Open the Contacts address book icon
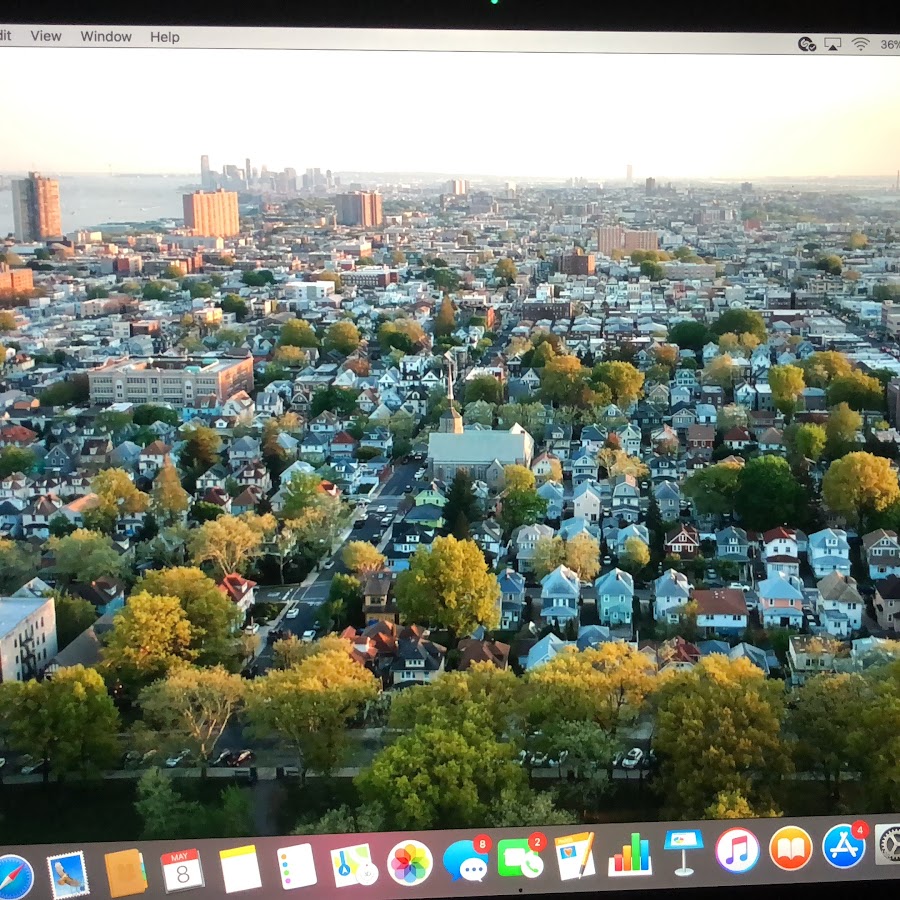Image resolution: width=900 pixels, height=900 pixels. click(125, 872)
